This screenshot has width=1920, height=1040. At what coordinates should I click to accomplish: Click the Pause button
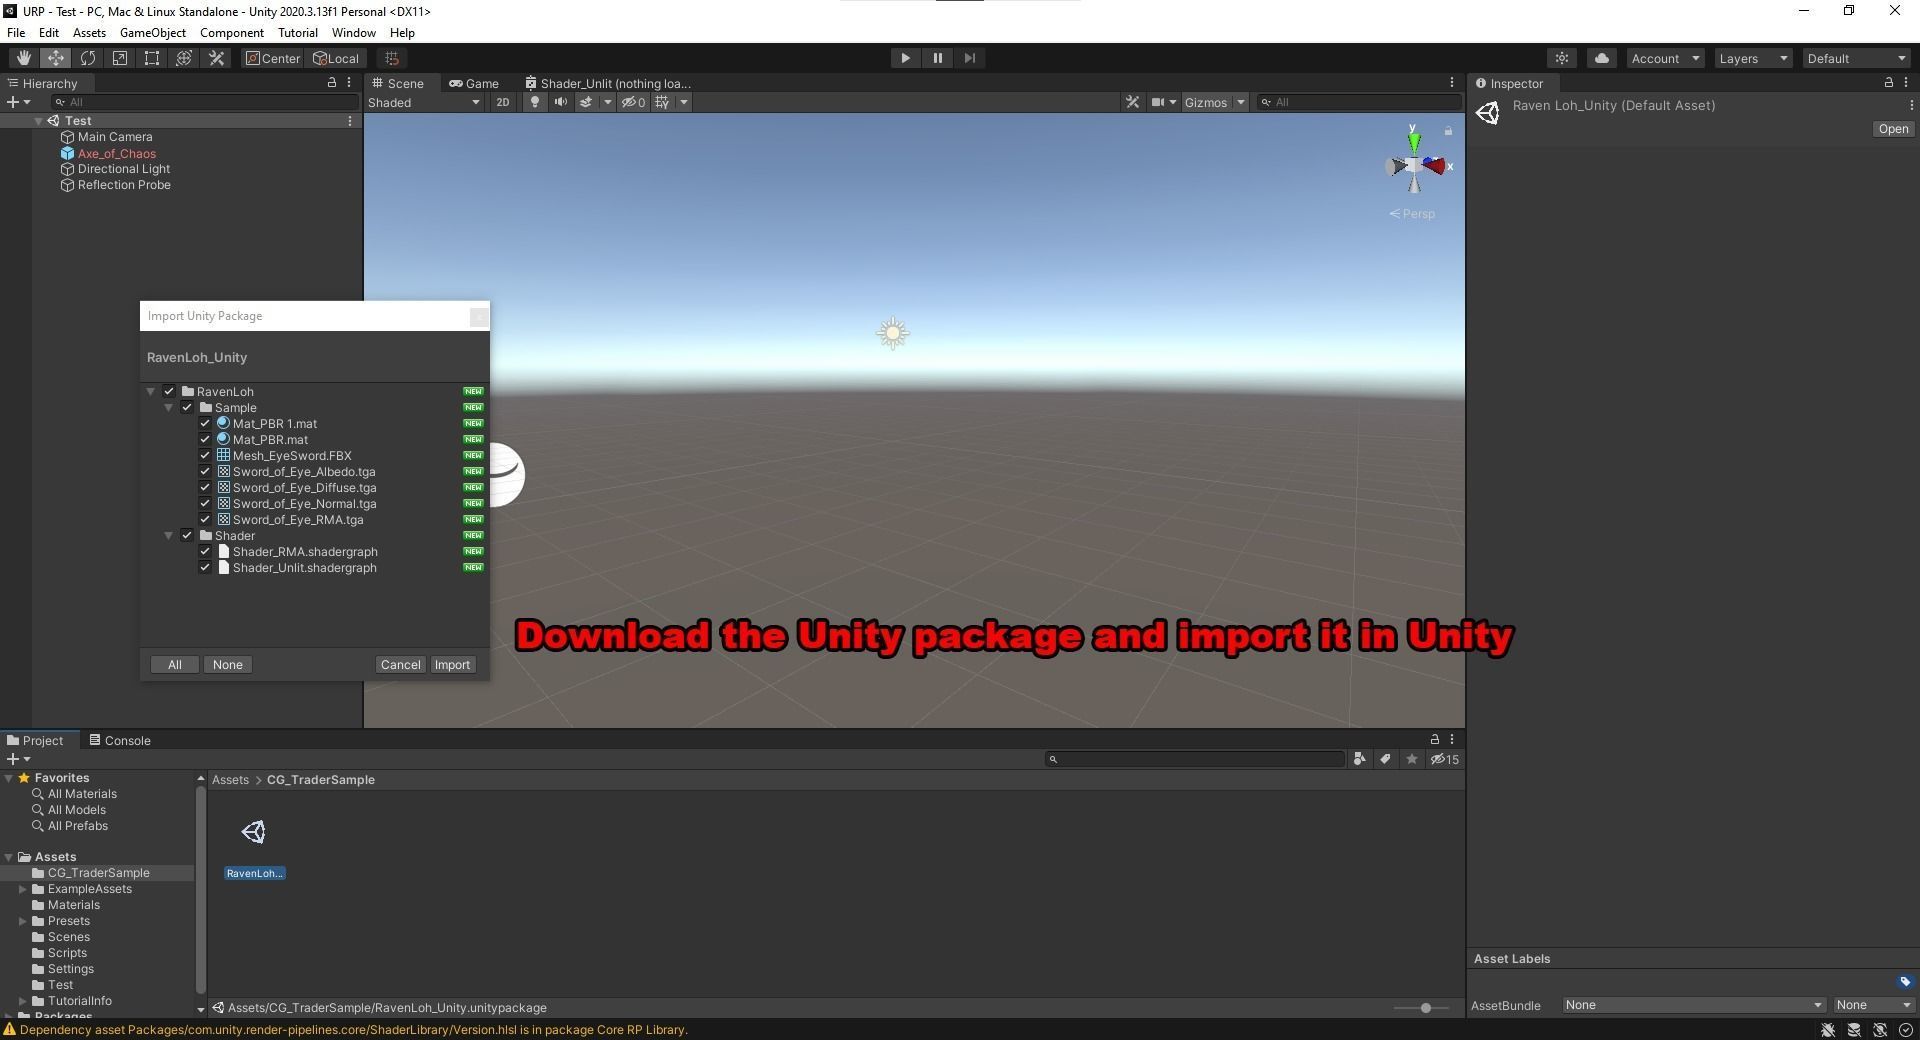tap(937, 58)
